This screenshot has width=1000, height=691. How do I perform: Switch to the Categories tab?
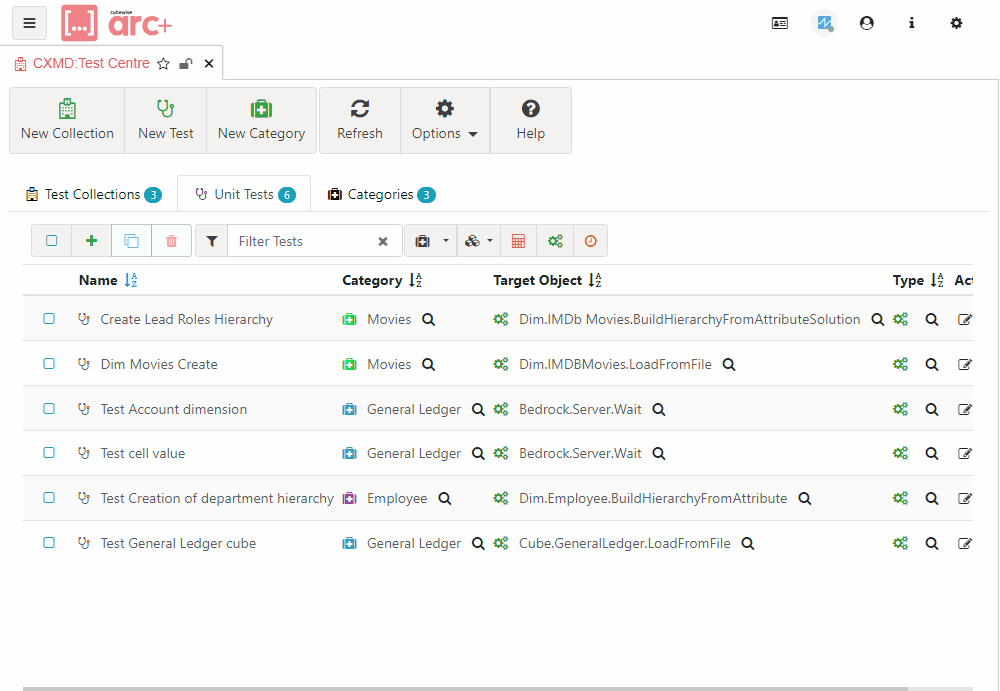coord(380,194)
